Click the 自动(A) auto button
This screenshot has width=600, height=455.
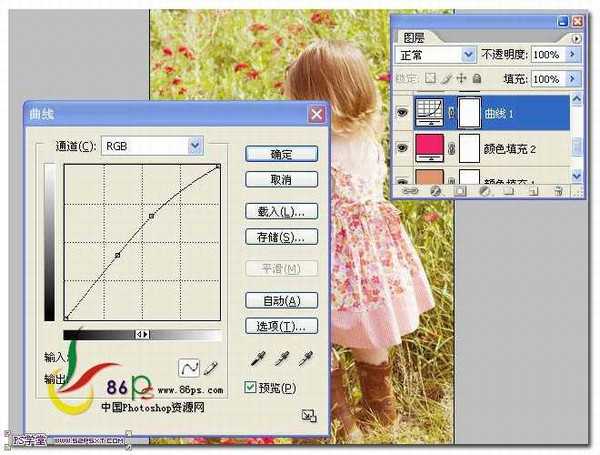(x=281, y=301)
